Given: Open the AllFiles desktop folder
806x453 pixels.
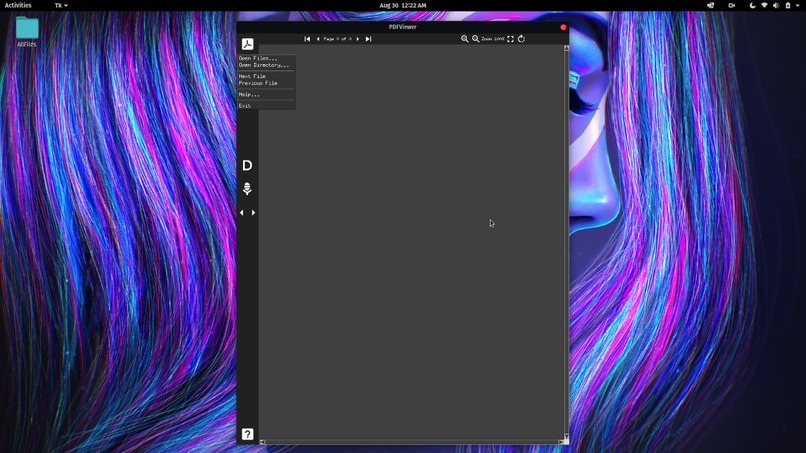Looking at the screenshot, I should tap(27, 32).
